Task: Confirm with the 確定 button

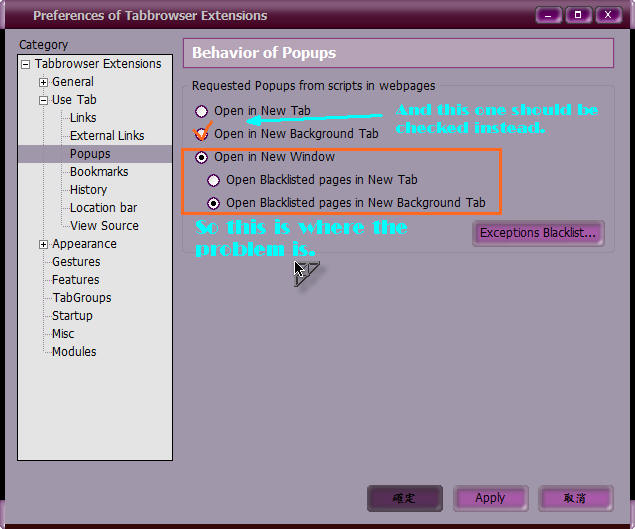Action: [405, 498]
